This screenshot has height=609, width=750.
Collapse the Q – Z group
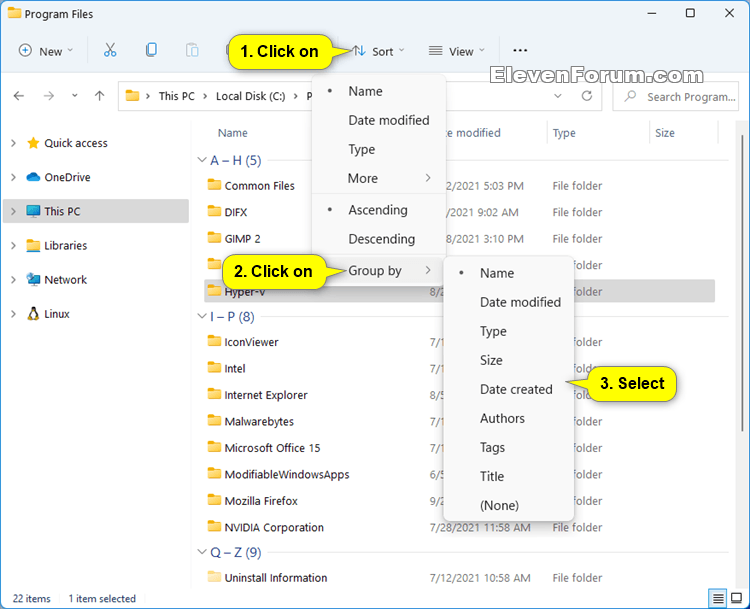(x=202, y=552)
